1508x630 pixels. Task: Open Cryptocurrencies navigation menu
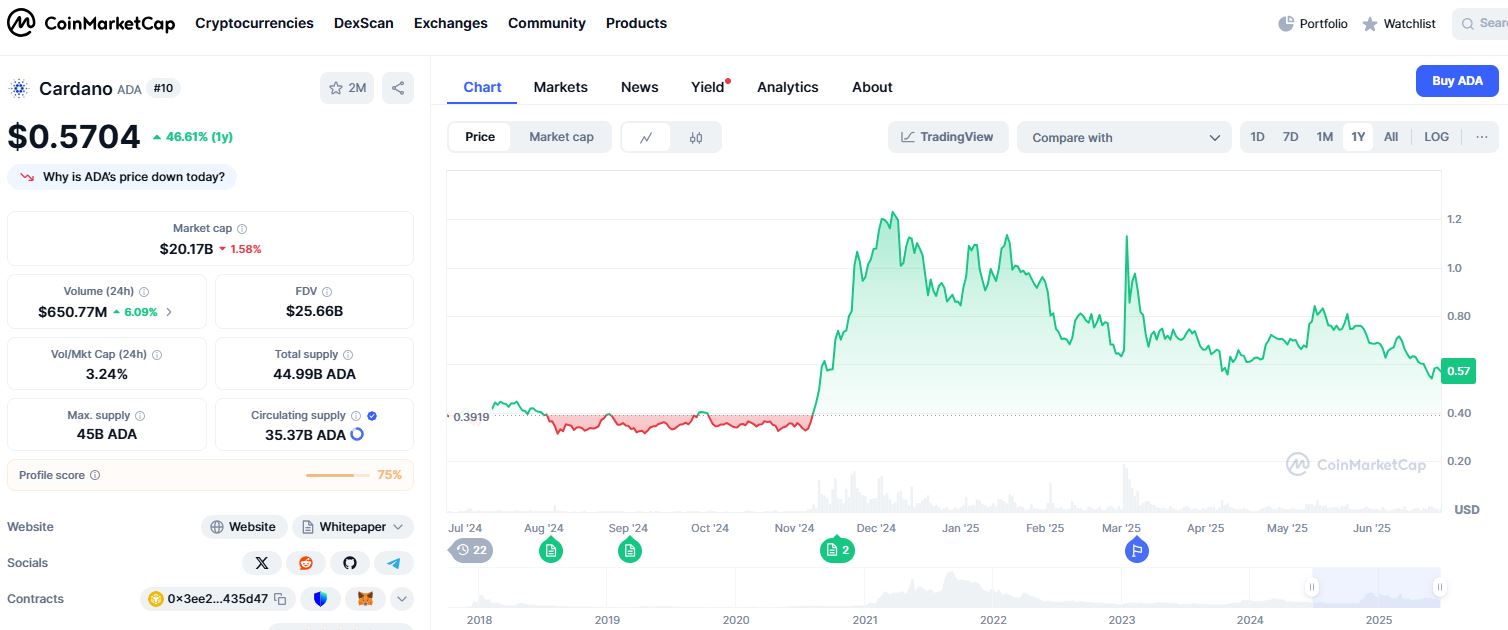tap(254, 23)
